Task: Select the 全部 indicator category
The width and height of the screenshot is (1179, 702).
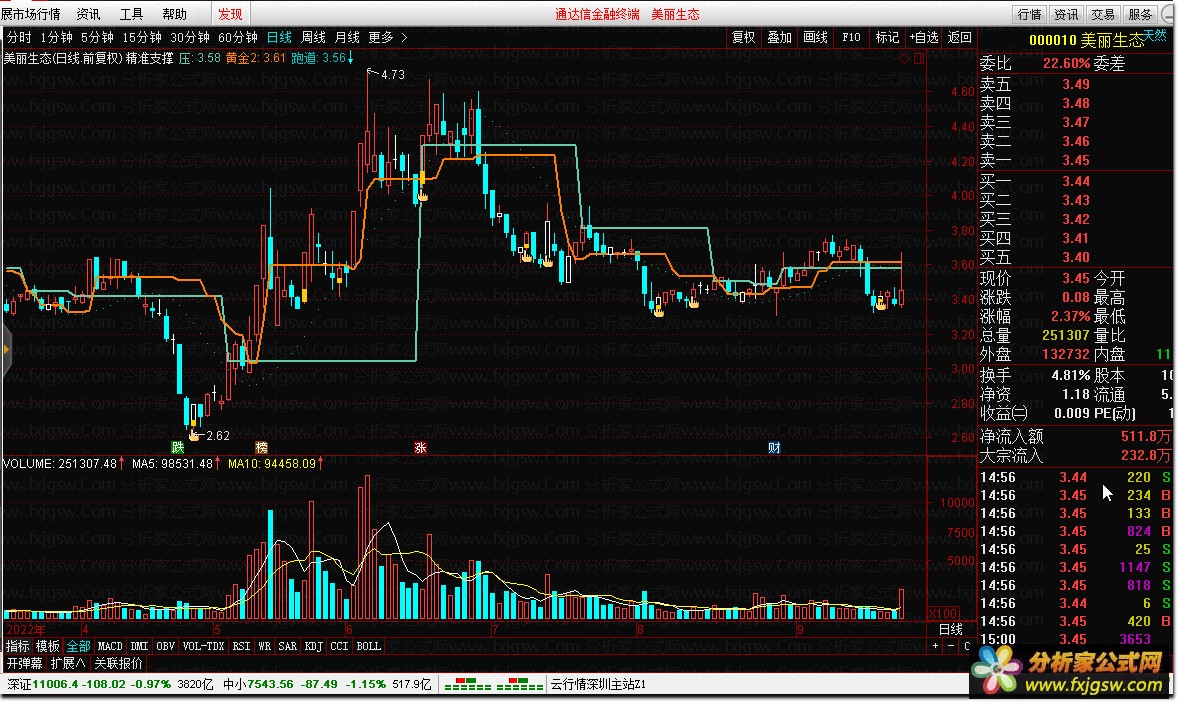Action: point(78,646)
